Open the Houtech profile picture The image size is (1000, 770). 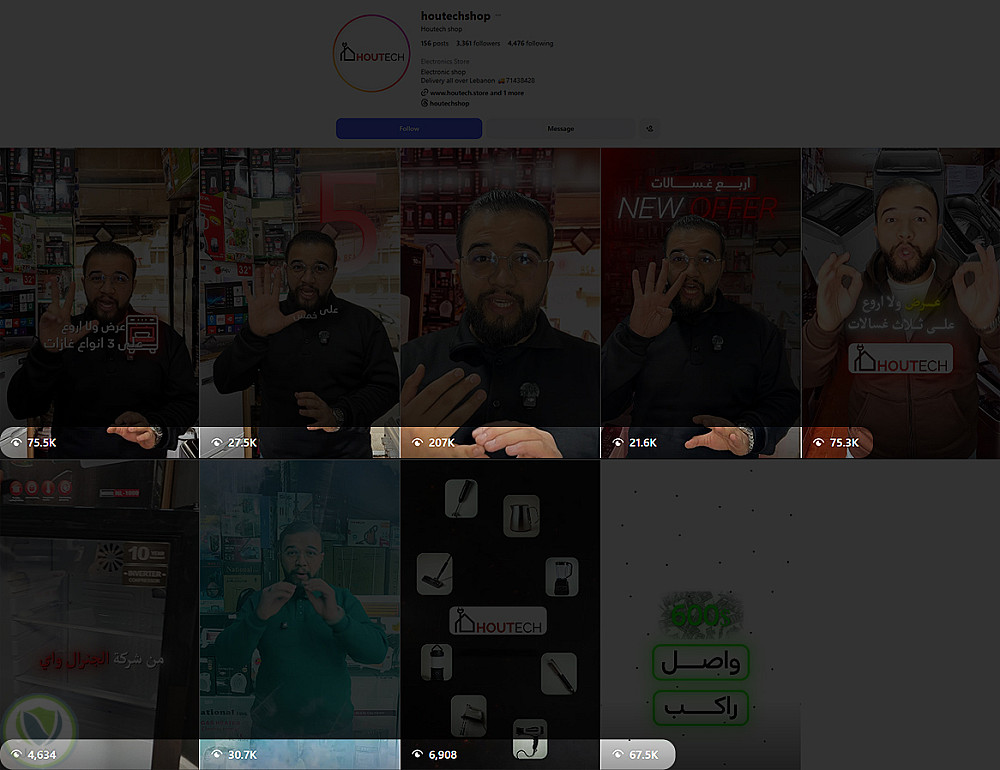click(372, 54)
